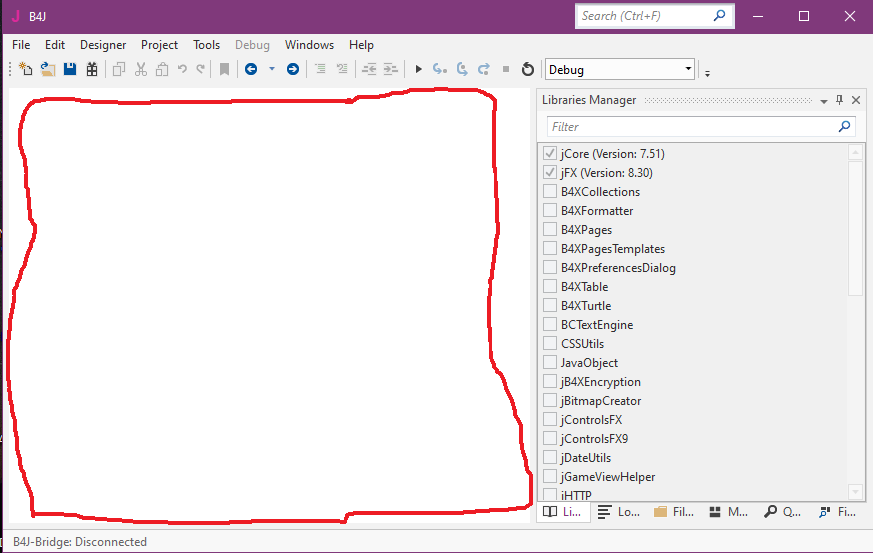Run the project with the play icon

click(x=419, y=69)
